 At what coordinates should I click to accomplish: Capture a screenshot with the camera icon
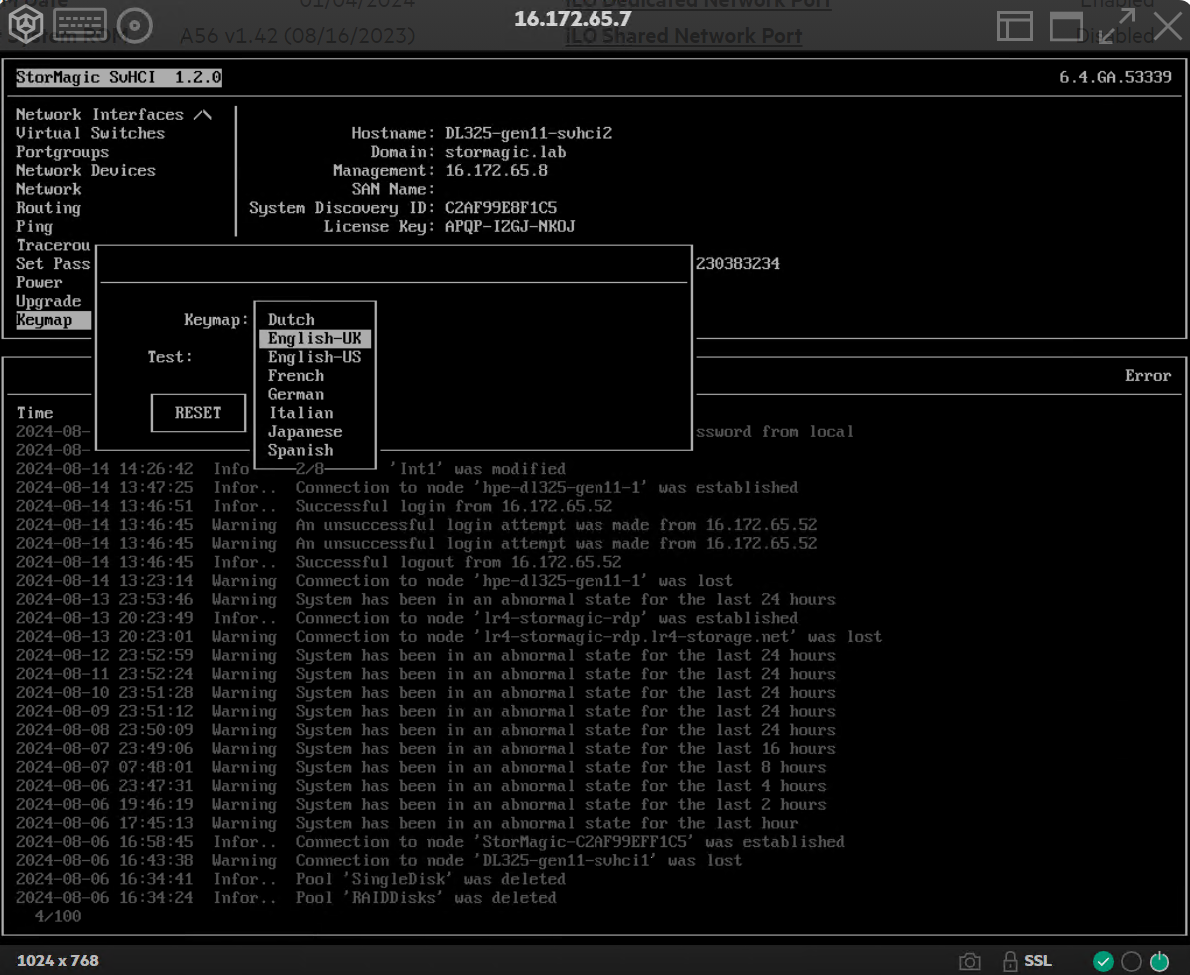(x=969, y=961)
